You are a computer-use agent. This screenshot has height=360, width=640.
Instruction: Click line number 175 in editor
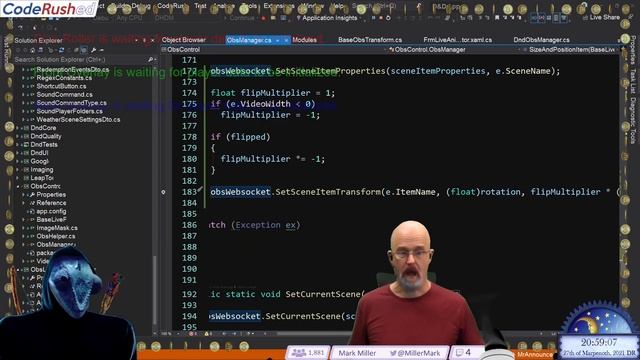[x=189, y=104]
